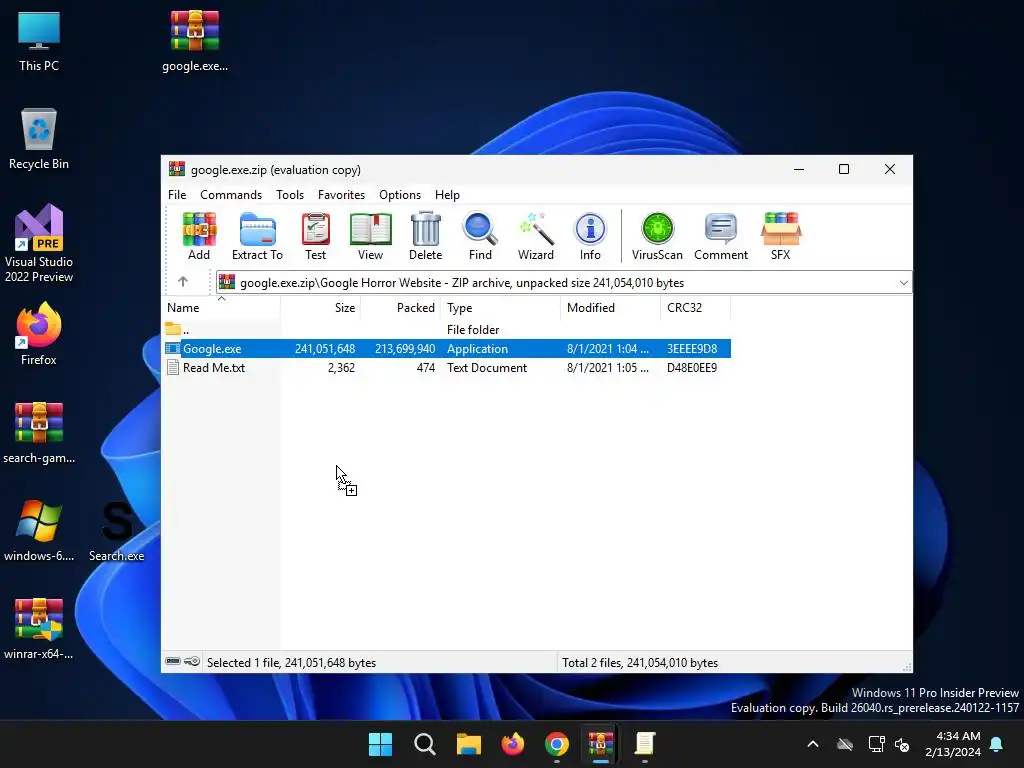
Task: Select the parent folder '..' row
Action: (447, 330)
